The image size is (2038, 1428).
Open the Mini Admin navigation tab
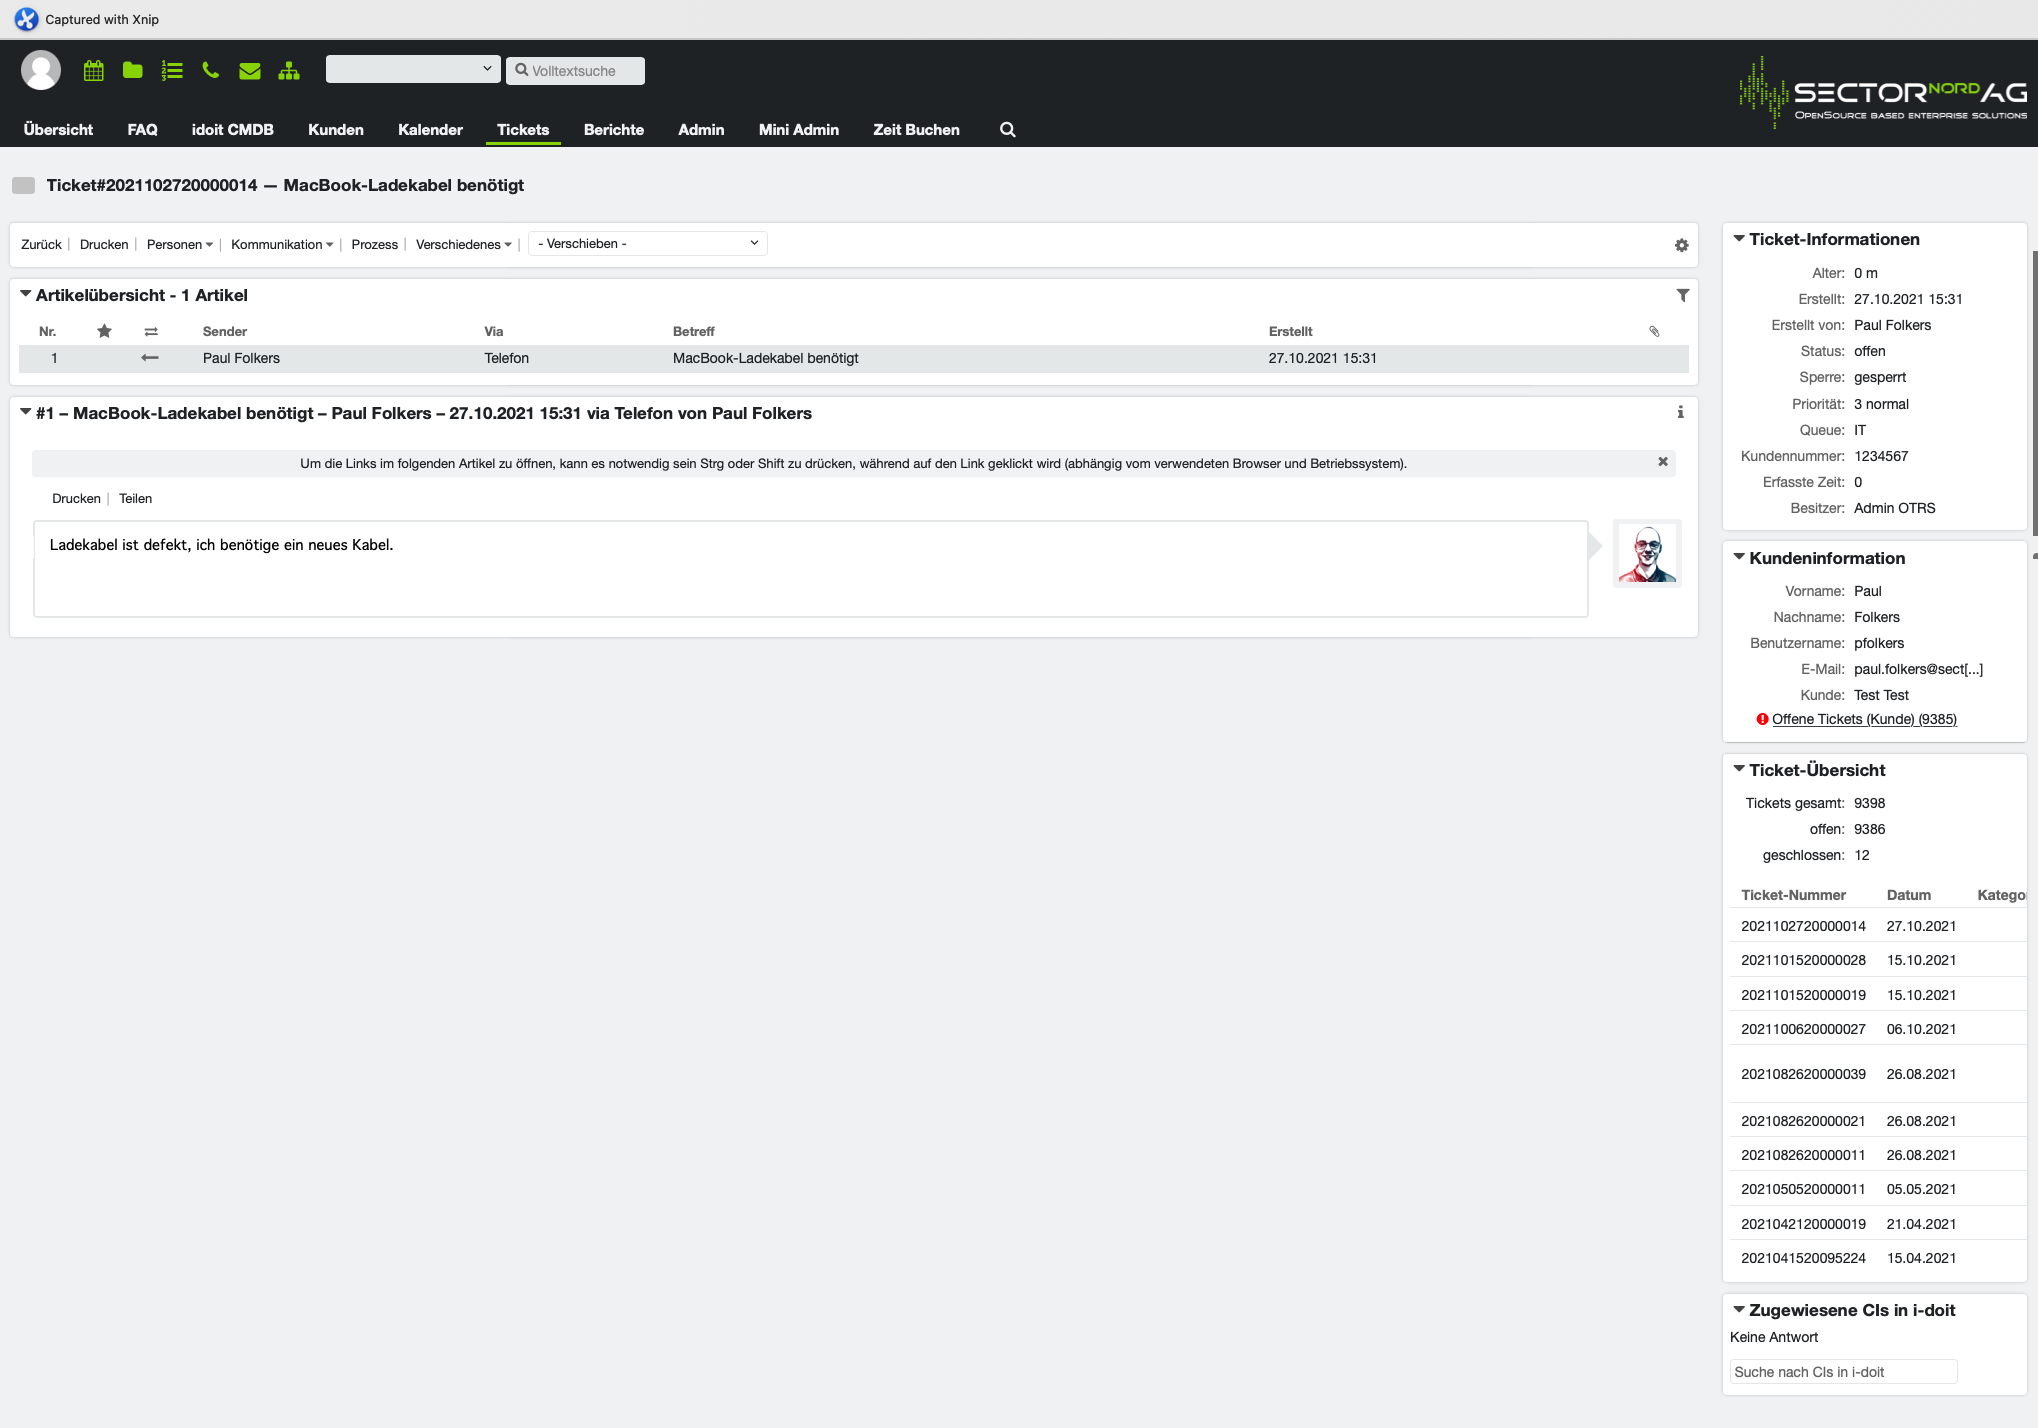[x=799, y=130]
